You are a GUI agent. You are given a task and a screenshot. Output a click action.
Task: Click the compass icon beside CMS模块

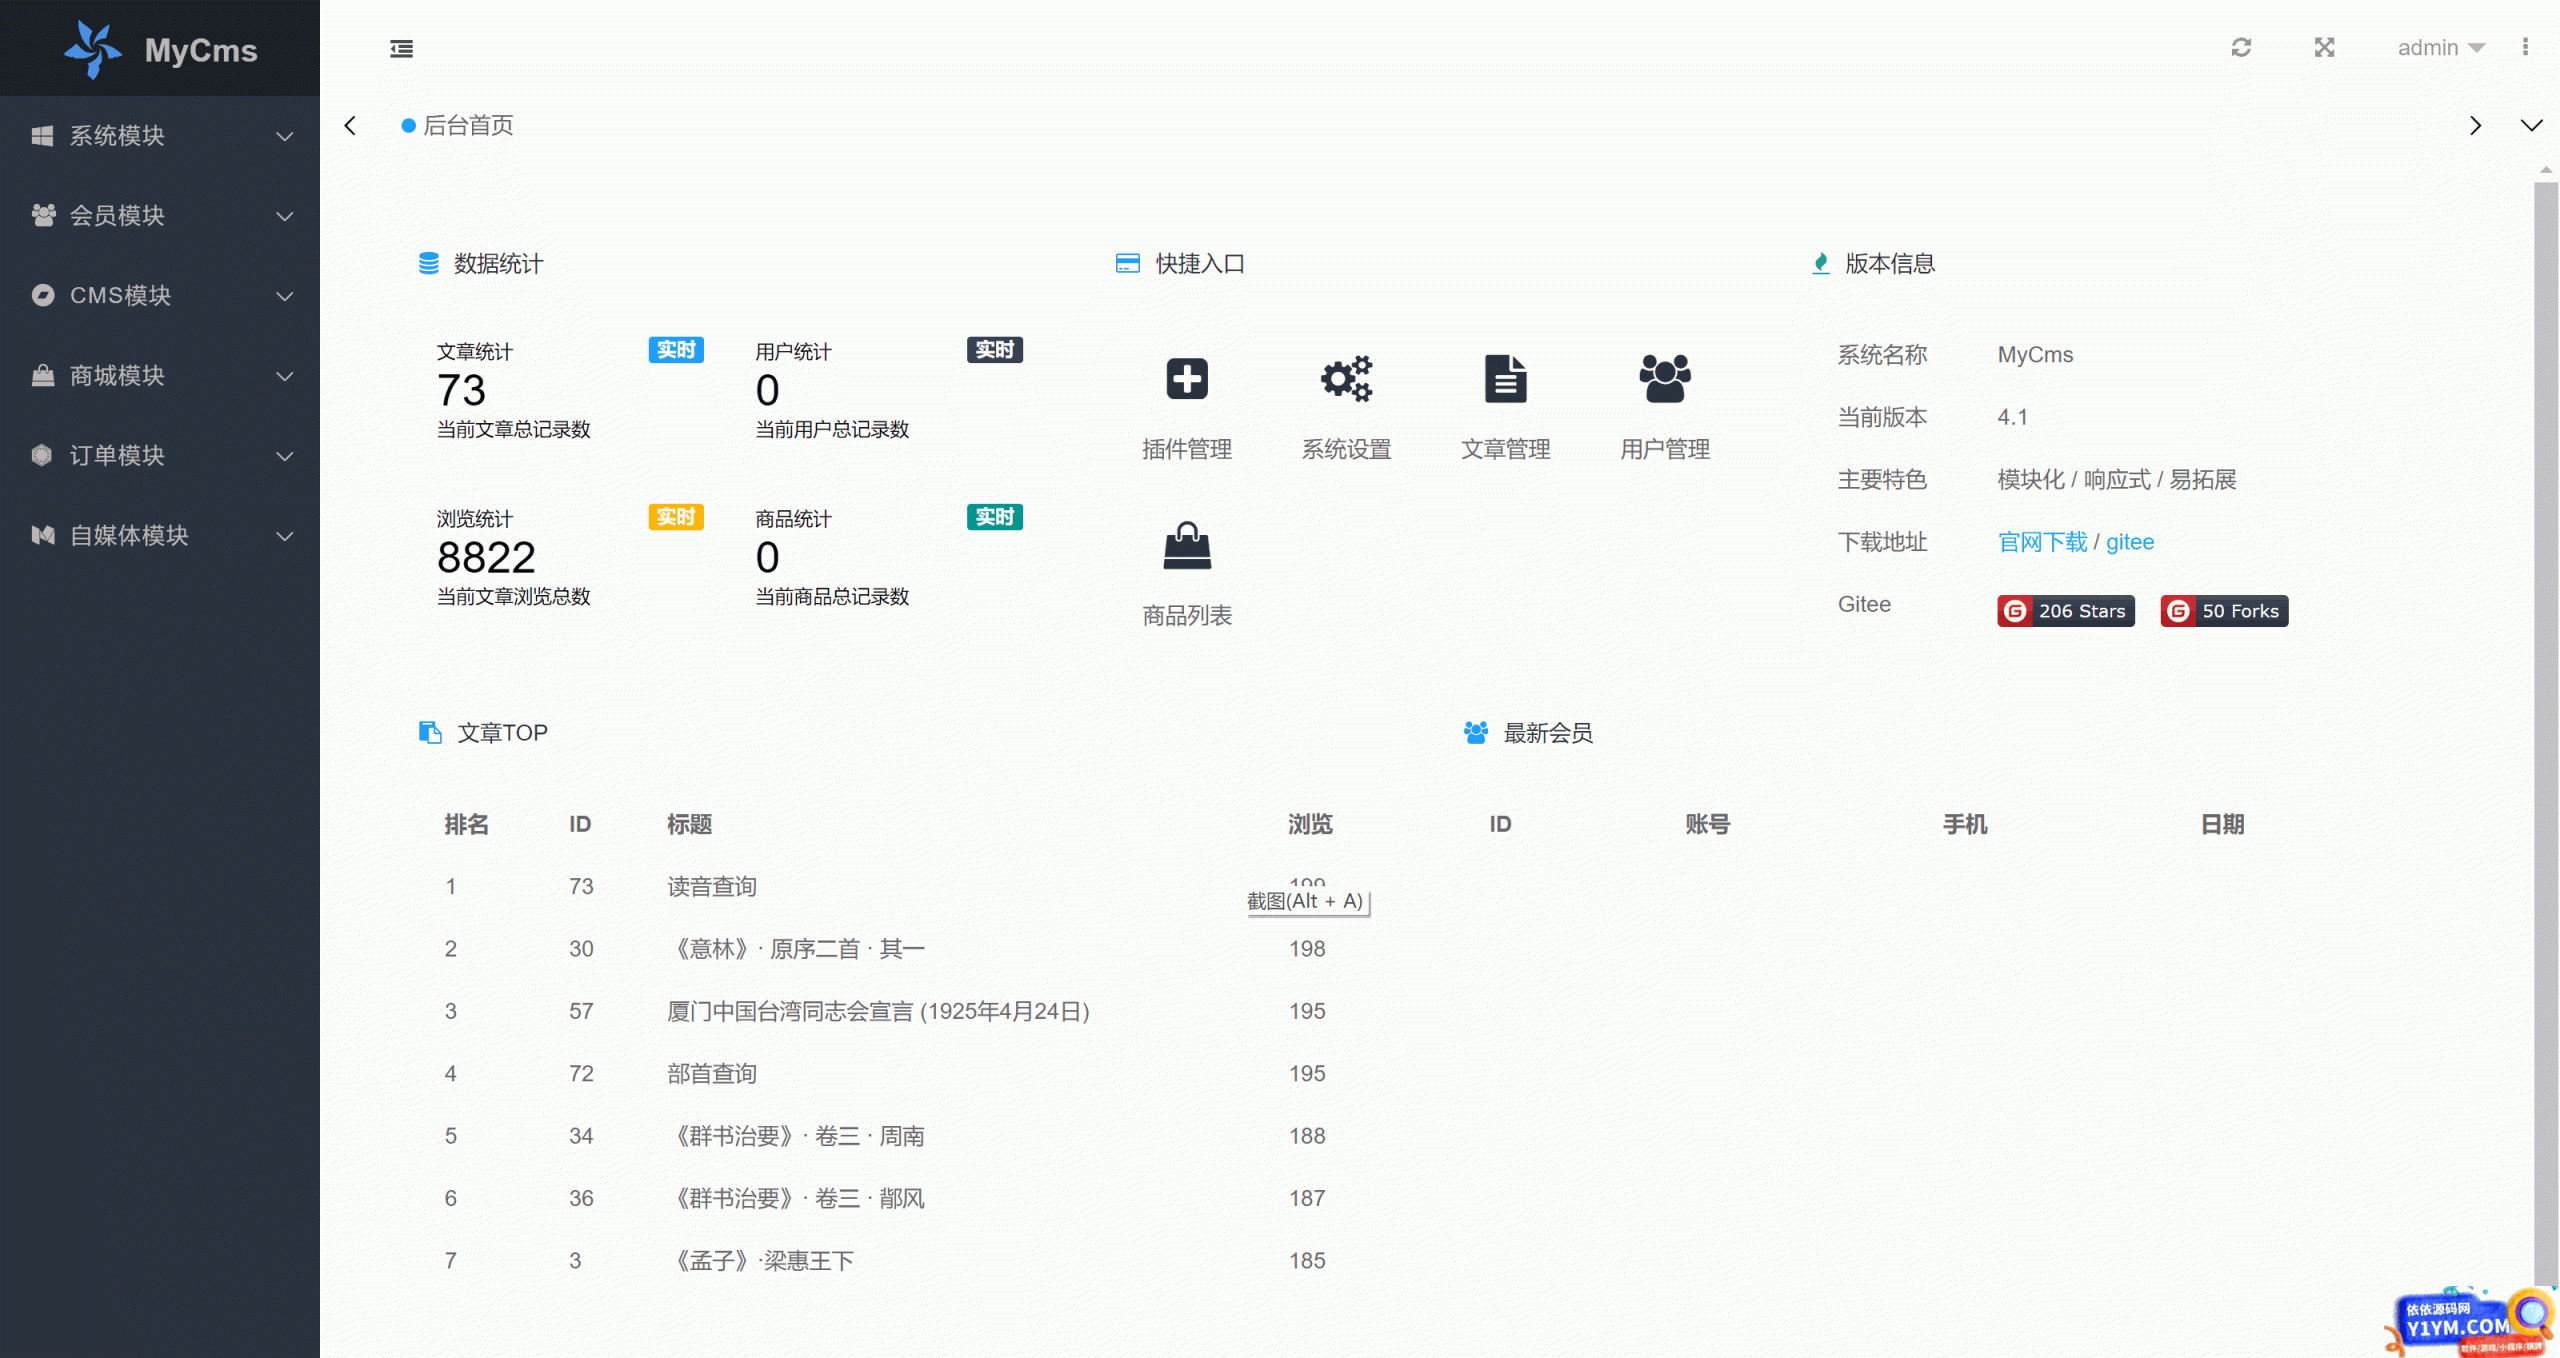(43, 295)
